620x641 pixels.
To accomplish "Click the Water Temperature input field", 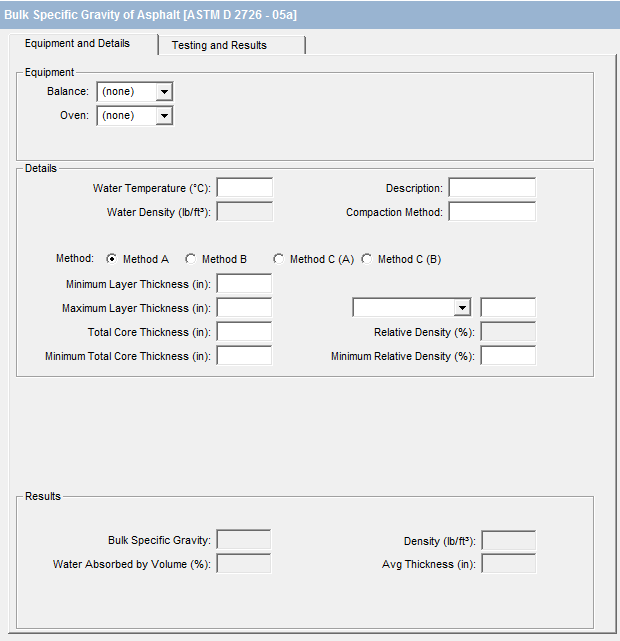I will (x=245, y=188).
